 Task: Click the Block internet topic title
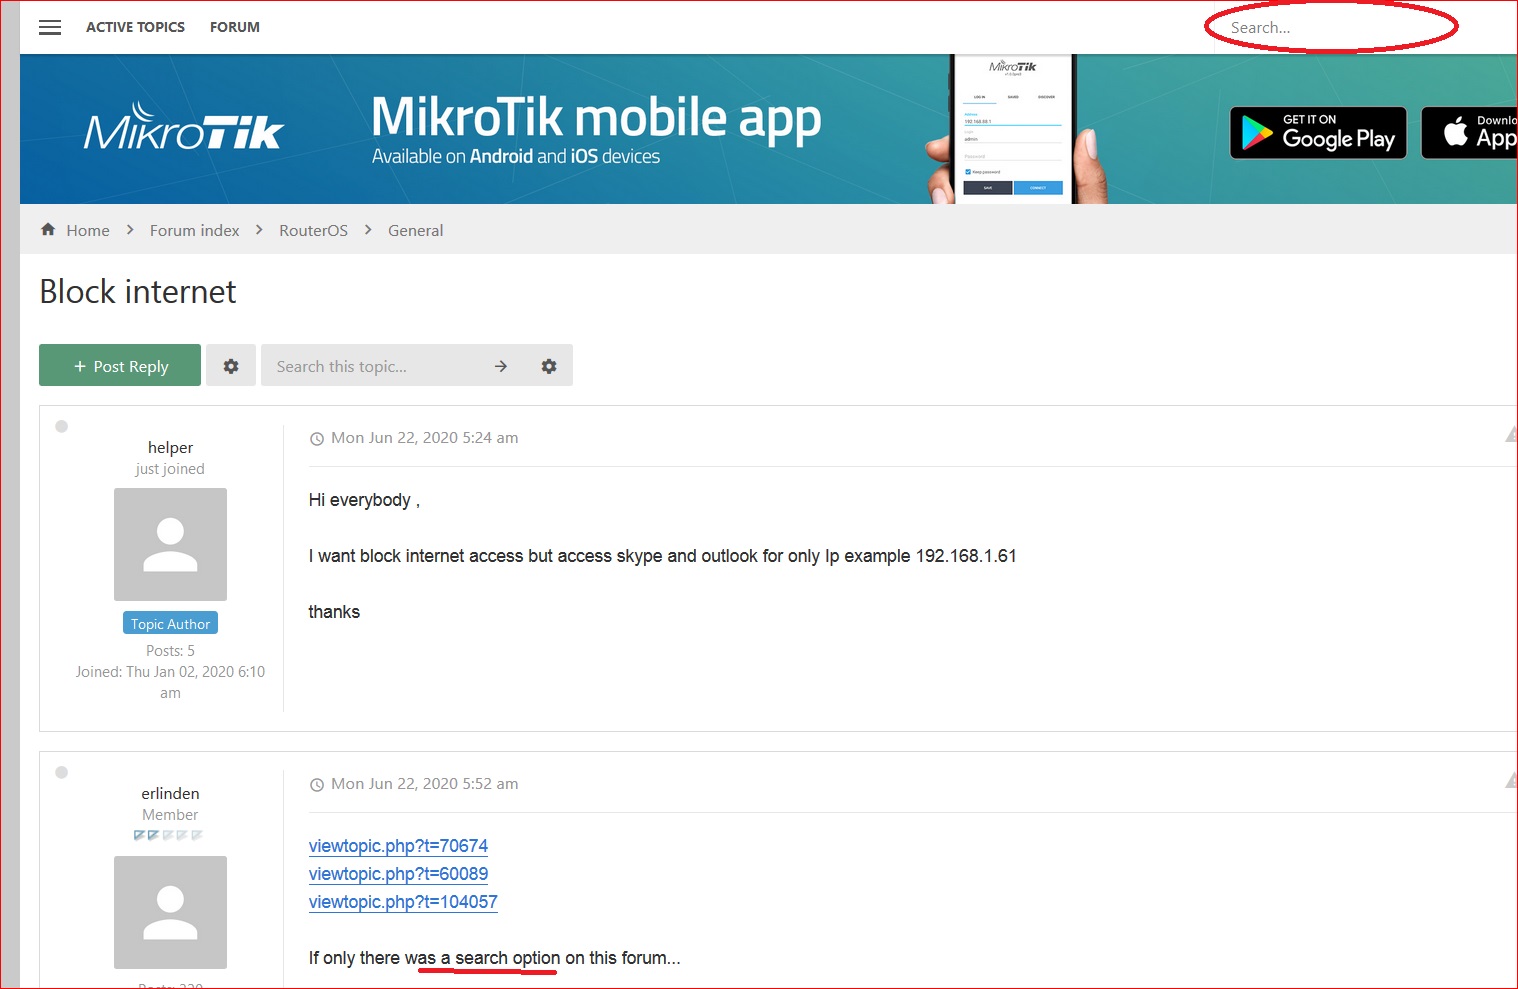click(x=138, y=292)
